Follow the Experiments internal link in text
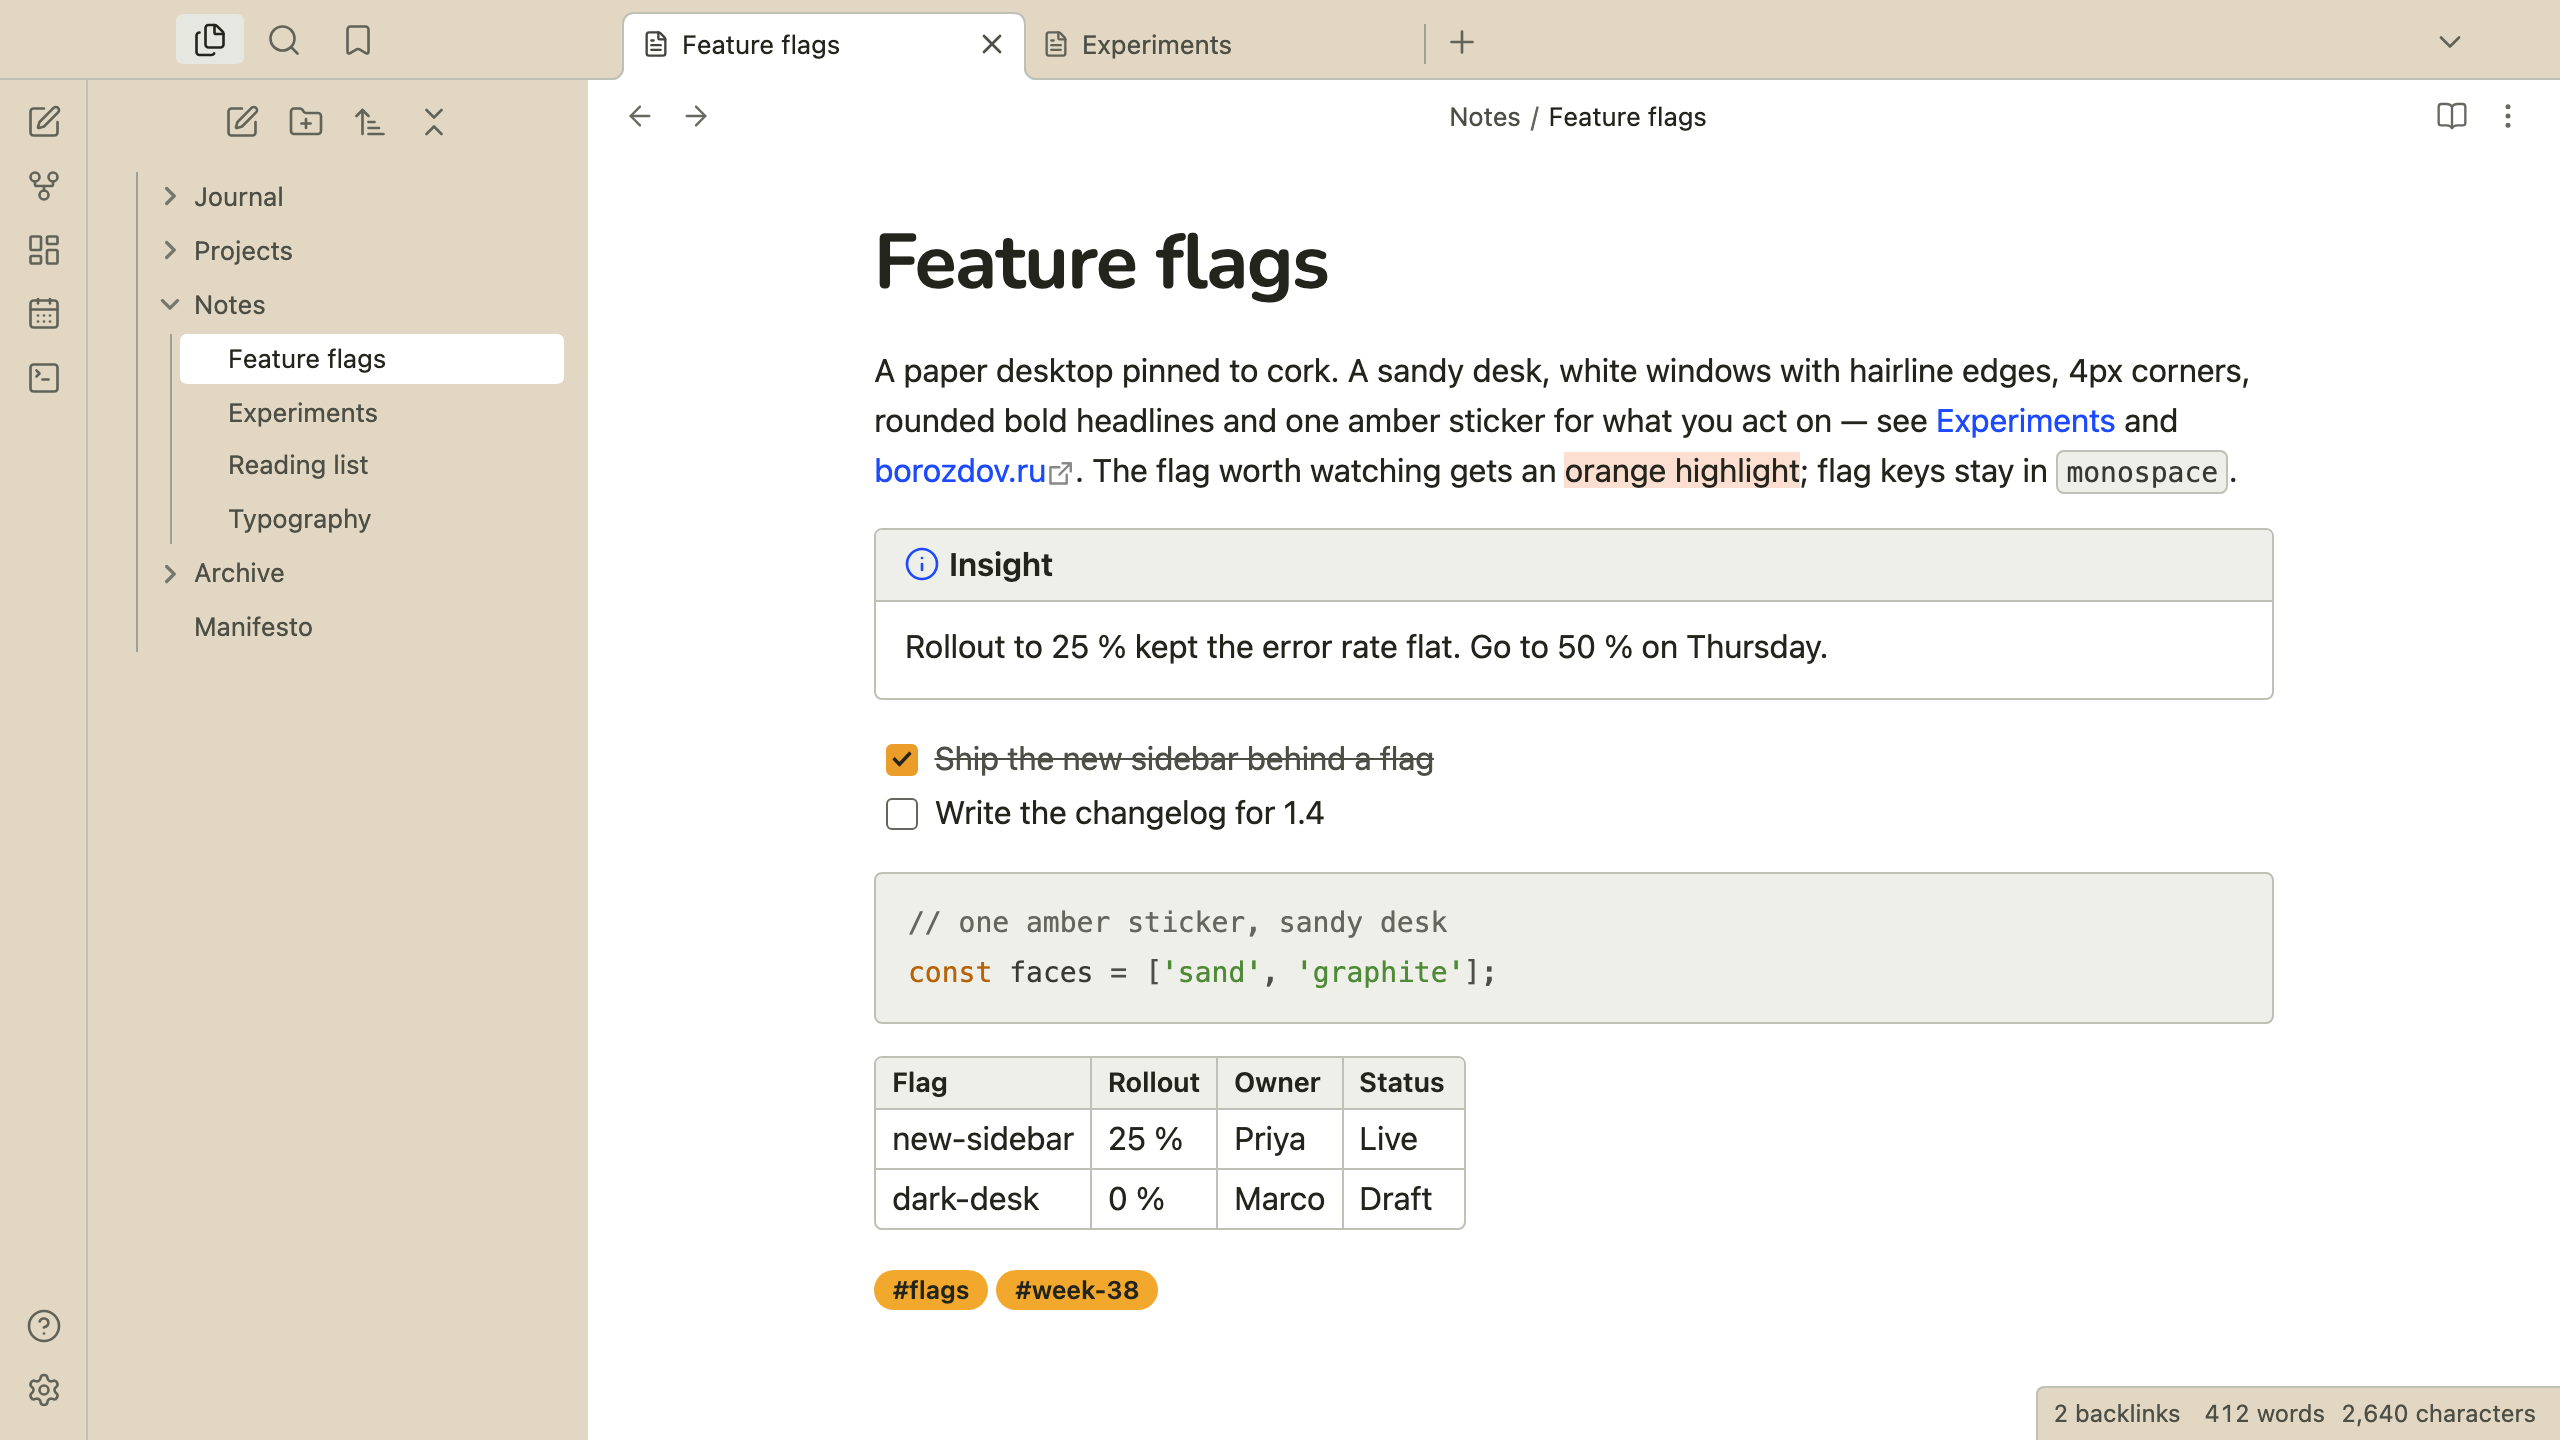 [2025, 421]
